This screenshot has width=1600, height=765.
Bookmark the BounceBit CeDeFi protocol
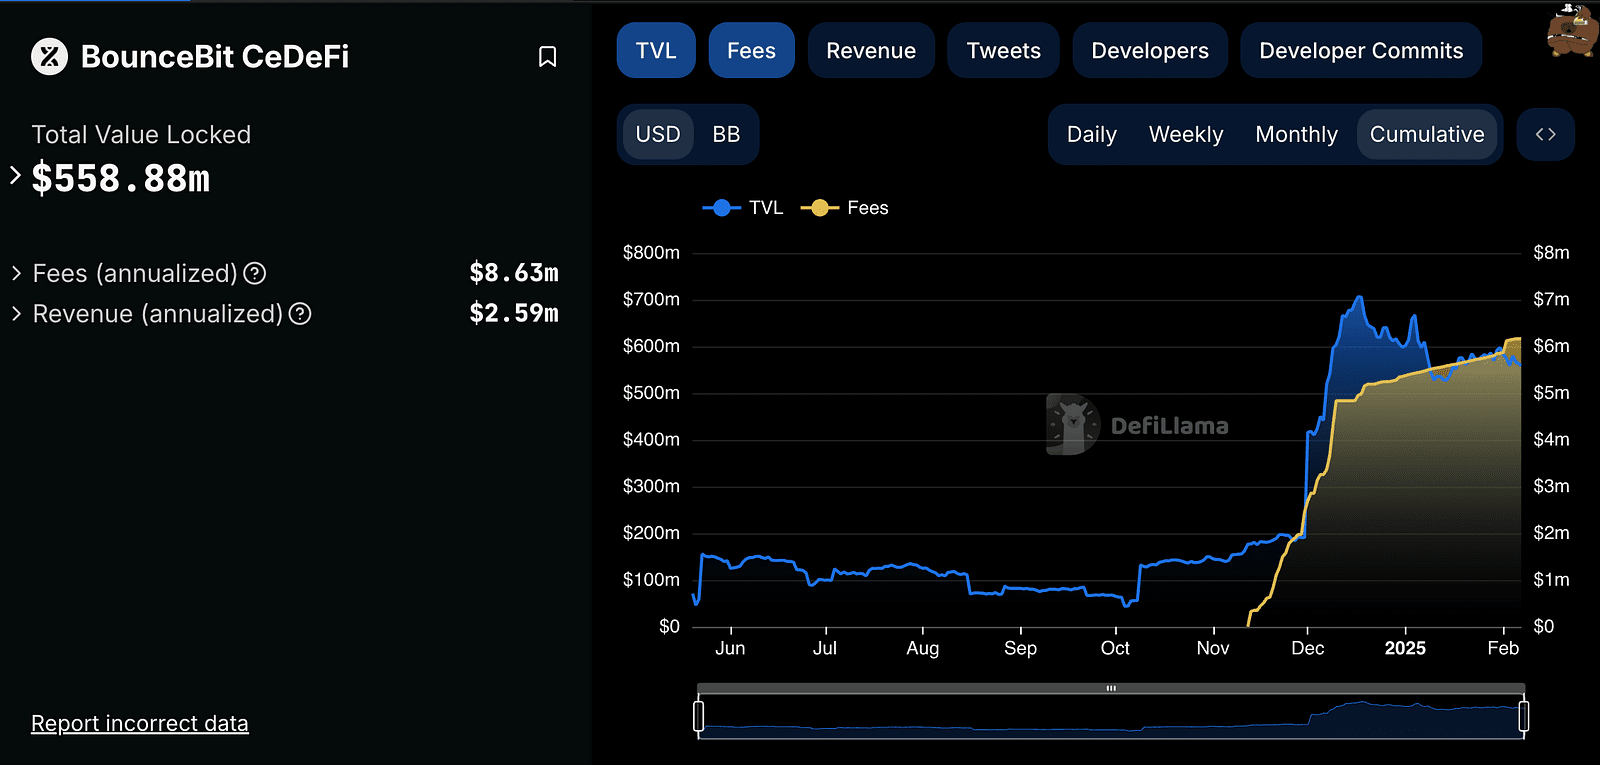click(547, 57)
